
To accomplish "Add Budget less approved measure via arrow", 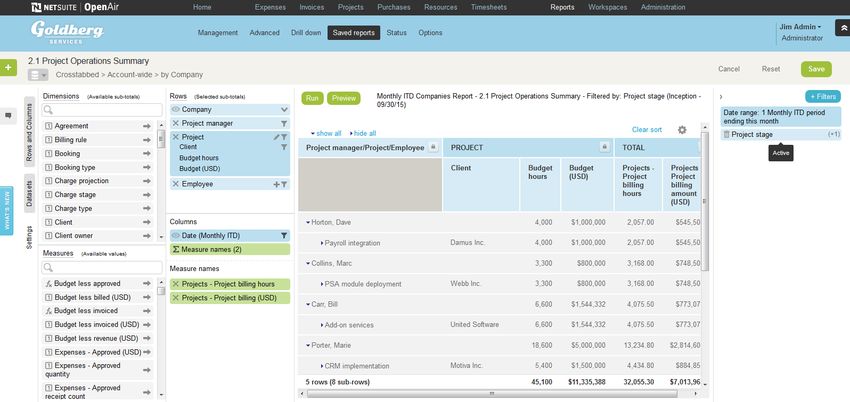I will click(x=146, y=283).
